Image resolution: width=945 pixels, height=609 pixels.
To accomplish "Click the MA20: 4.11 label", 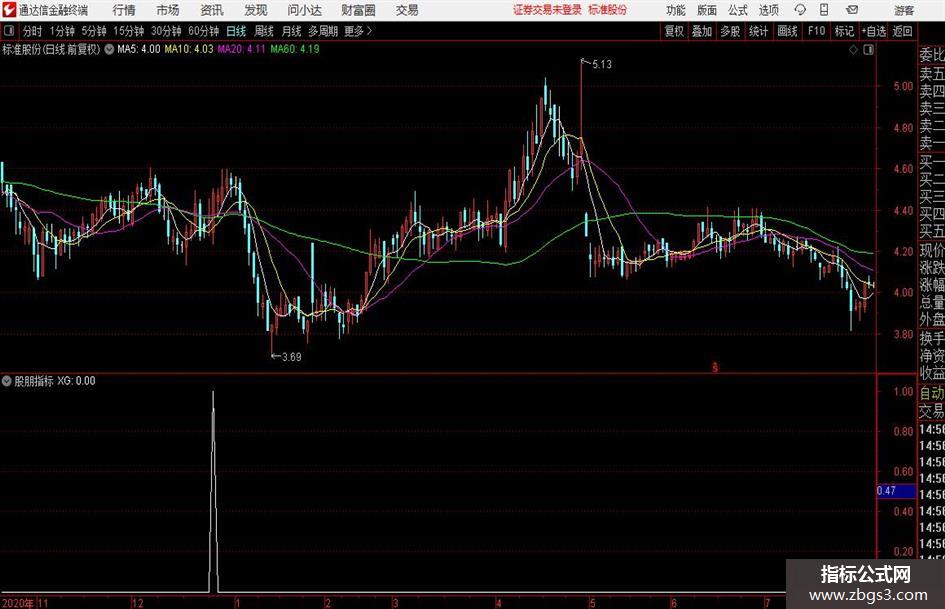I will pos(242,49).
